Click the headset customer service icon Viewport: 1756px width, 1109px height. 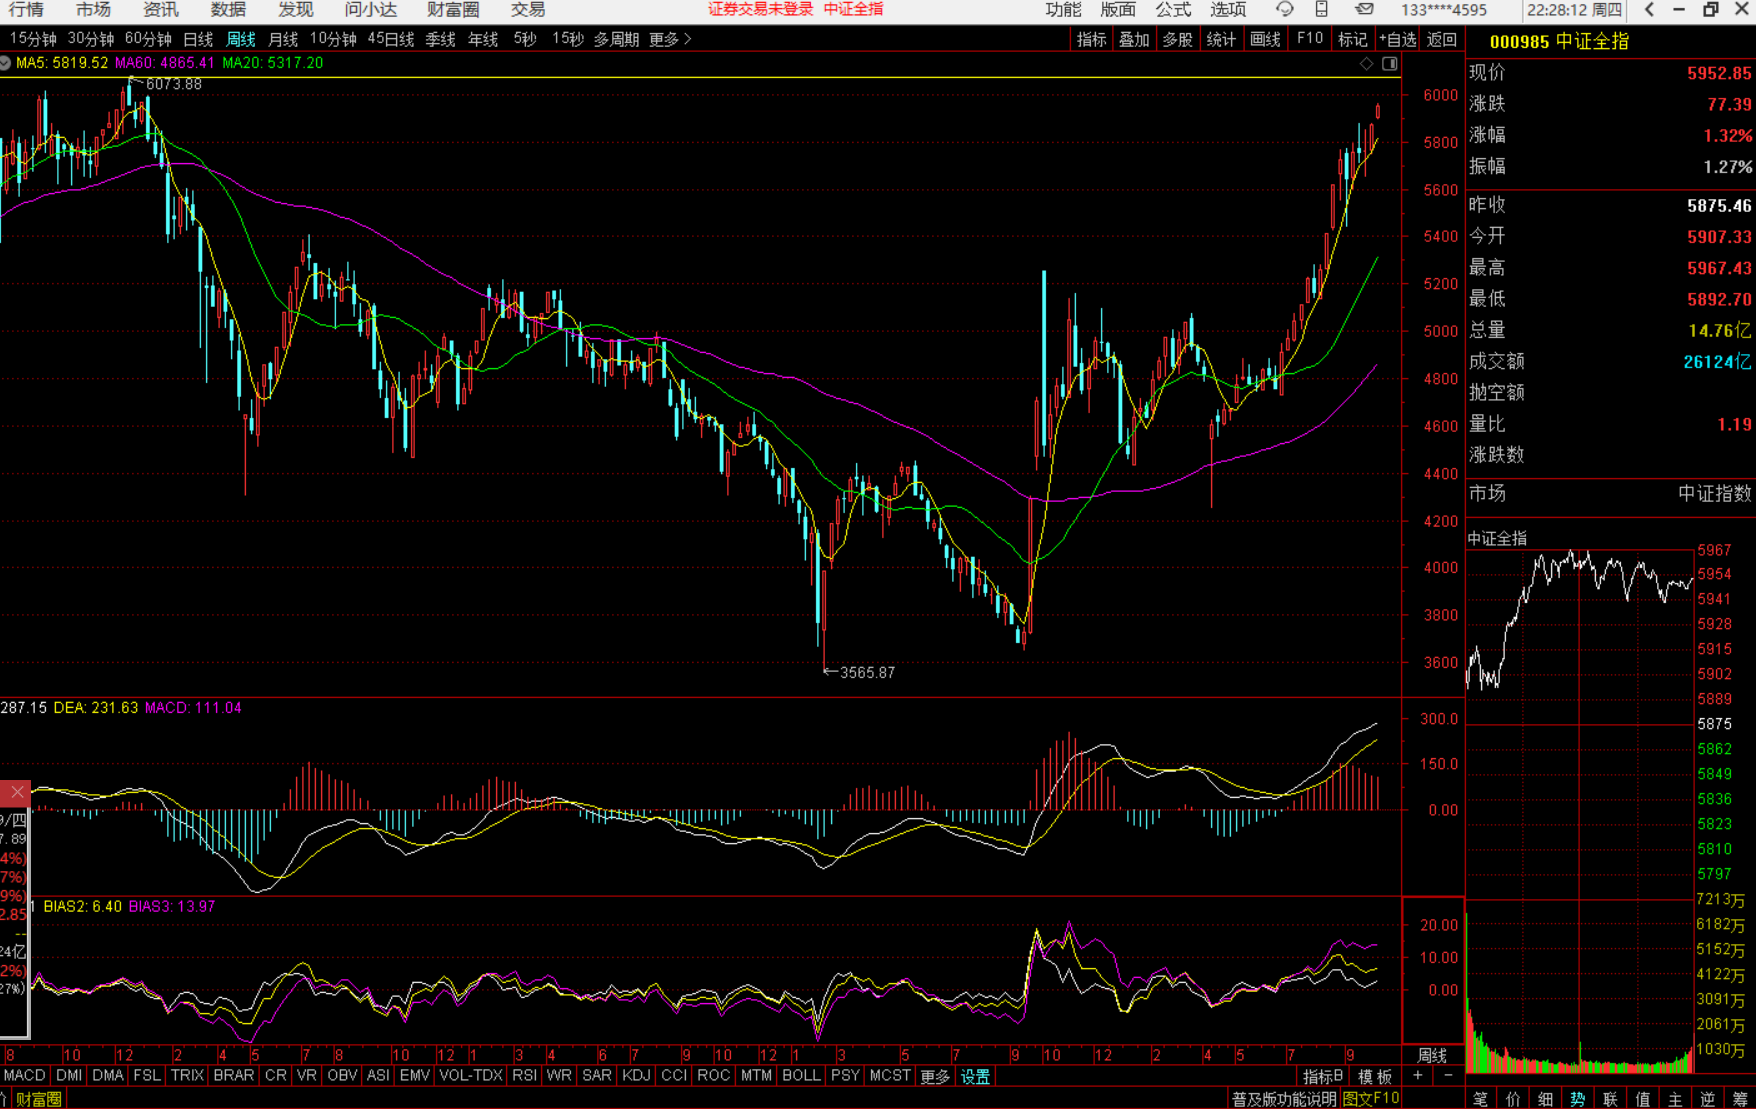point(1285,10)
